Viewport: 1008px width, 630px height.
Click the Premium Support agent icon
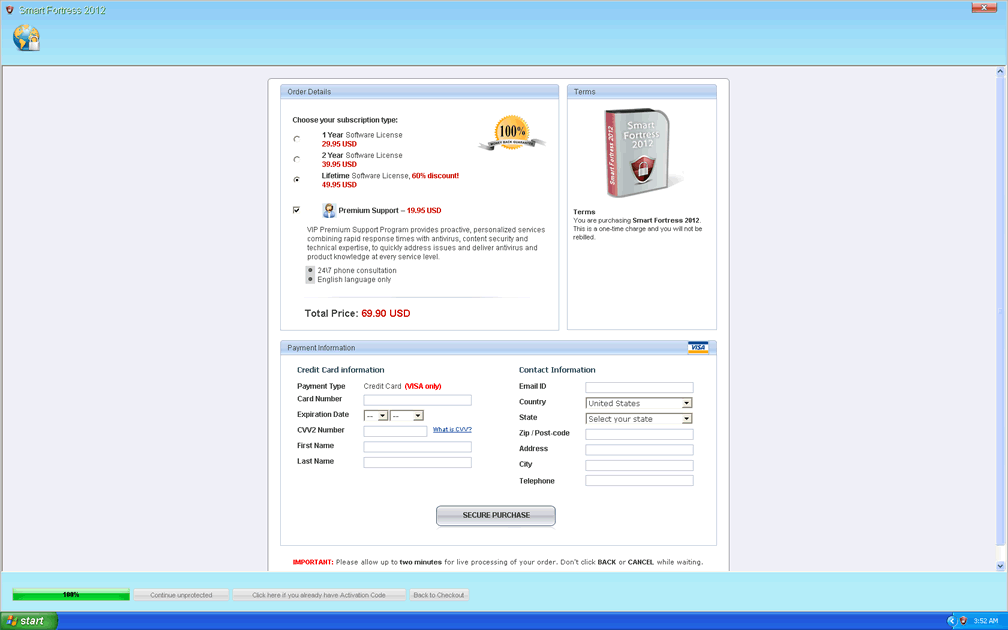coord(329,211)
